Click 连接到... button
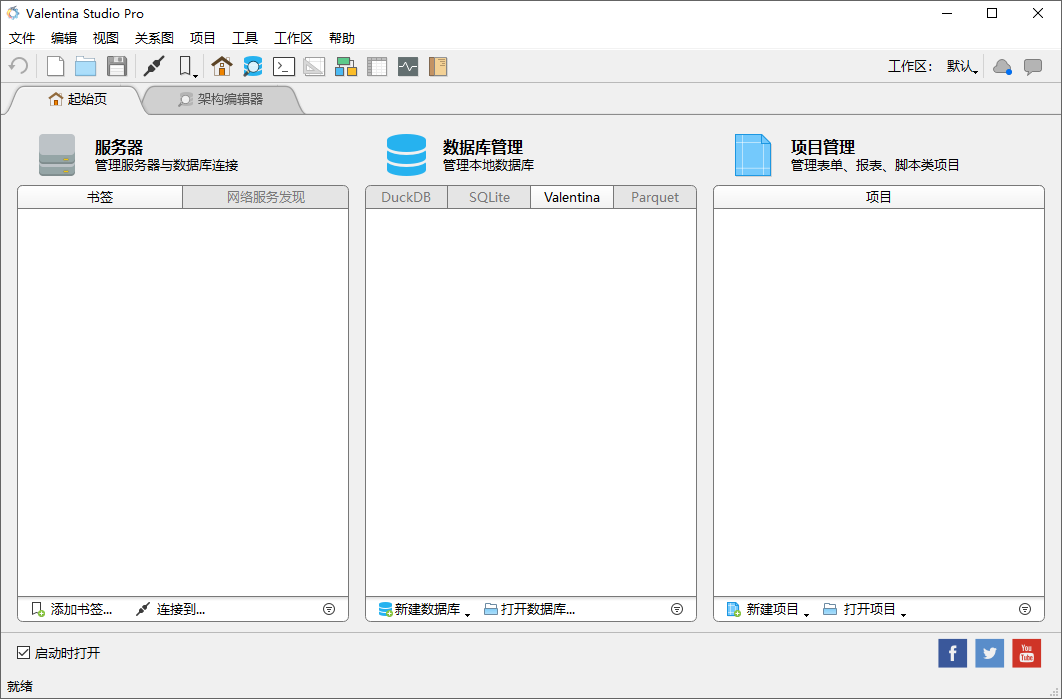Screen dimensions: 1062x699 pyautogui.click(x=171, y=609)
